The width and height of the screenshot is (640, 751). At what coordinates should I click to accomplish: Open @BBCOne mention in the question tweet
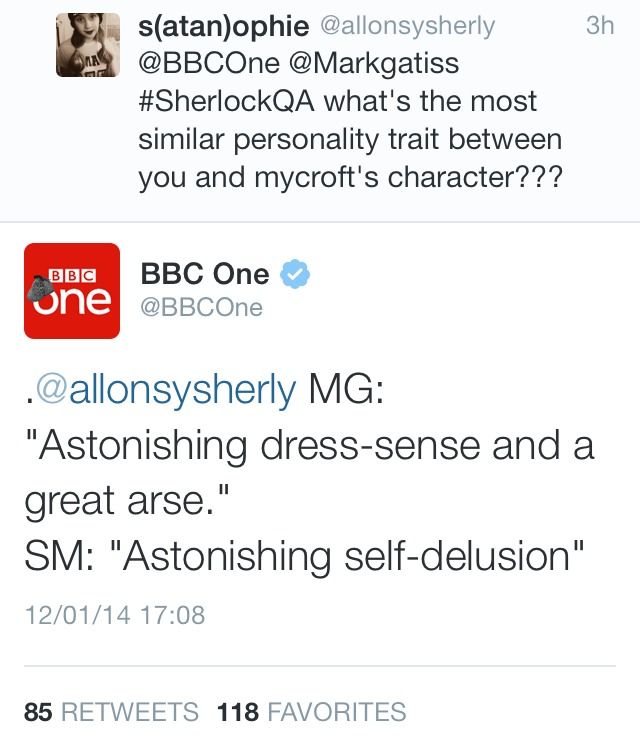click(x=208, y=63)
